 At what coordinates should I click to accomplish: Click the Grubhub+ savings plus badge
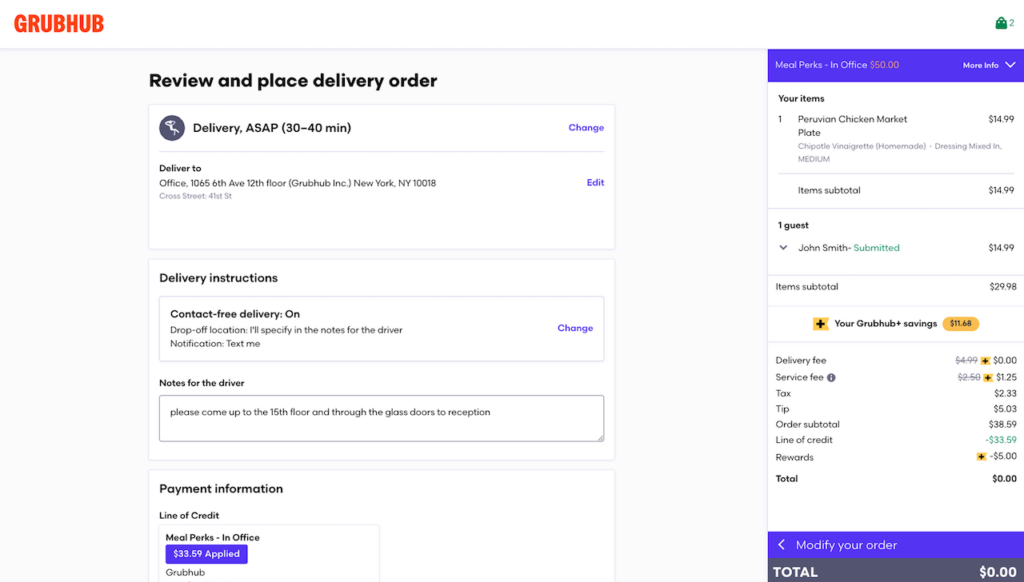[x=821, y=324]
